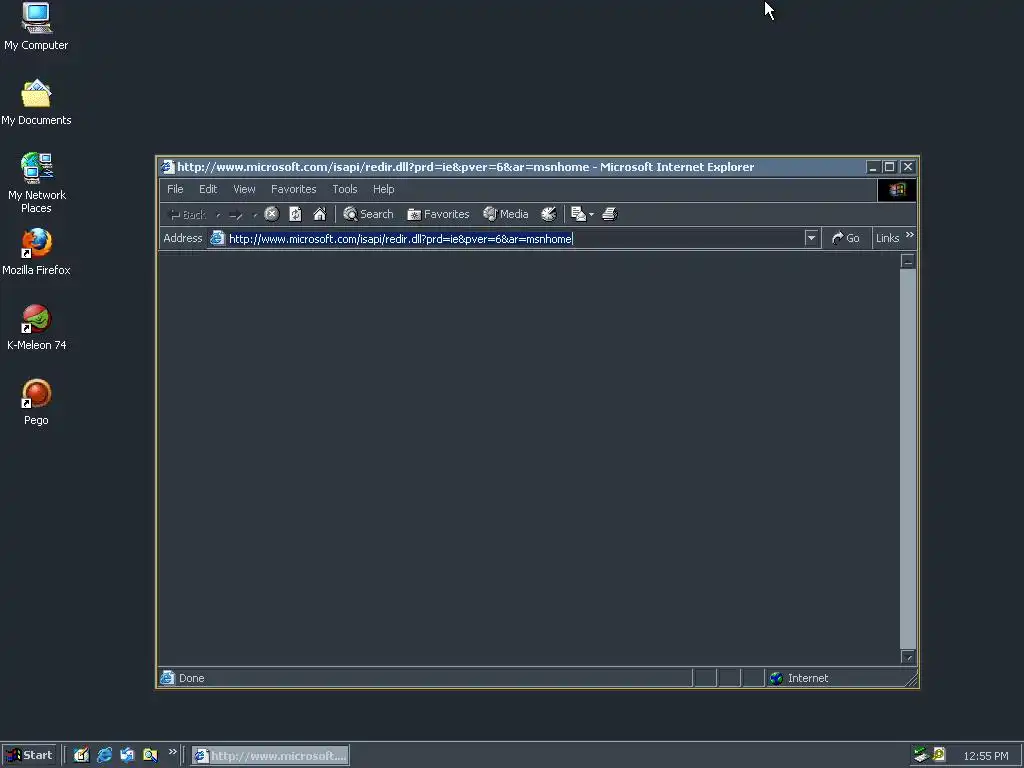The width and height of the screenshot is (1024, 768).
Task: Click the 'Done' status text
Action: coord(191,678)
